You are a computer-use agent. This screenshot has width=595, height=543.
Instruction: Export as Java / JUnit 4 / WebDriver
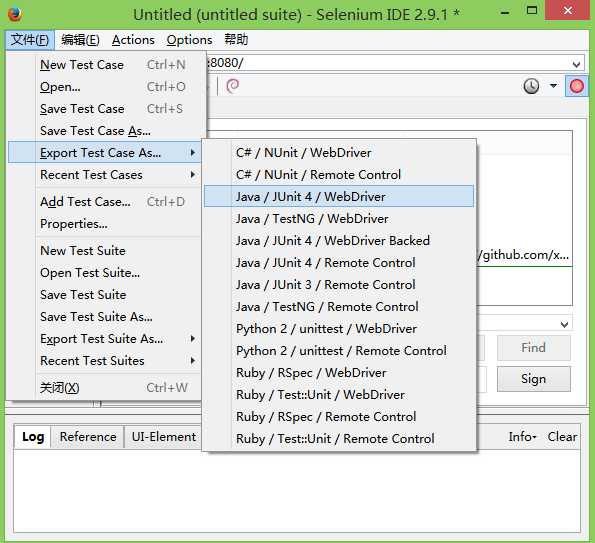(339, 197)
